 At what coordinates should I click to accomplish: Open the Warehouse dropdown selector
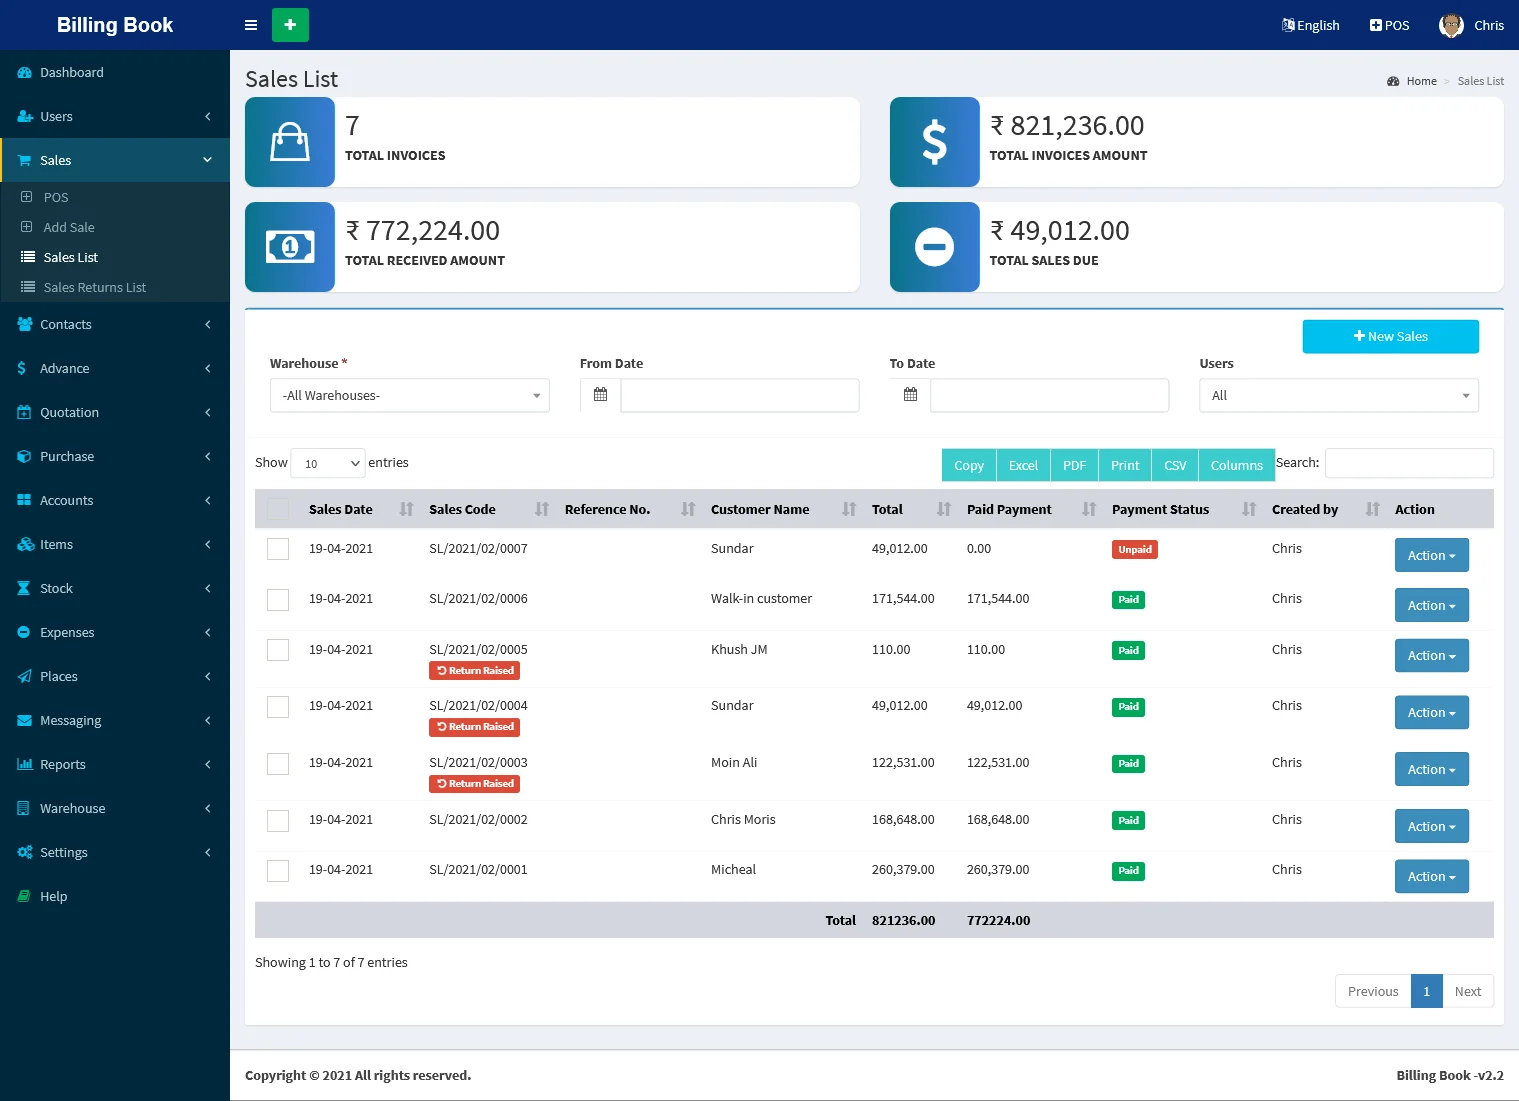coord(410,395)
